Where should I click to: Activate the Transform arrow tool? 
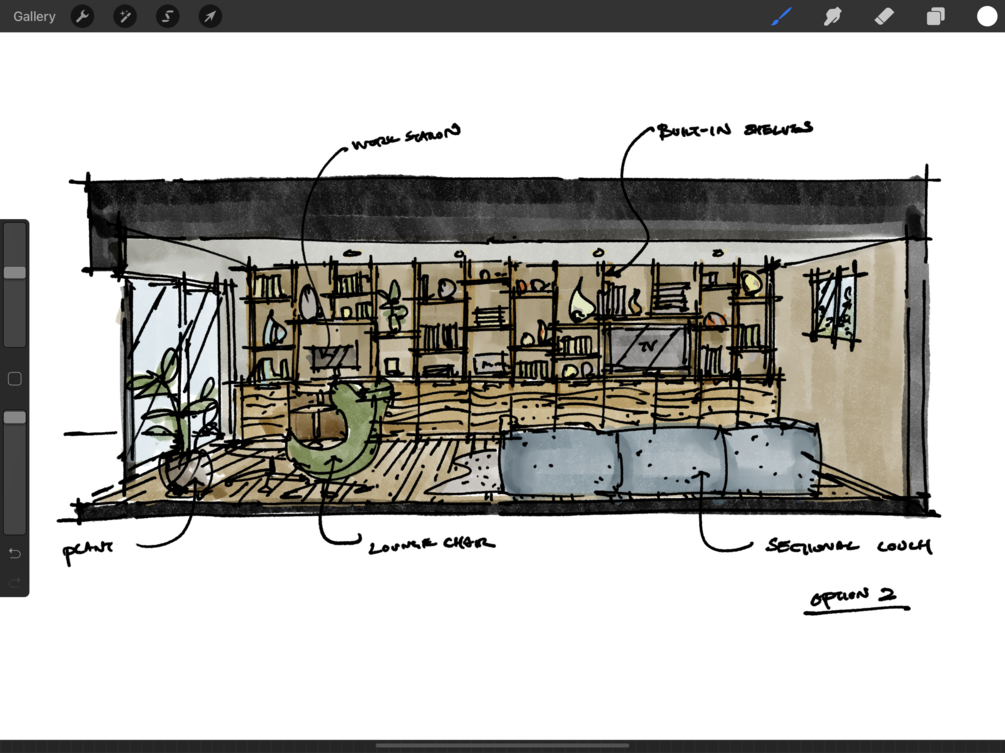(x=210, y=17)
